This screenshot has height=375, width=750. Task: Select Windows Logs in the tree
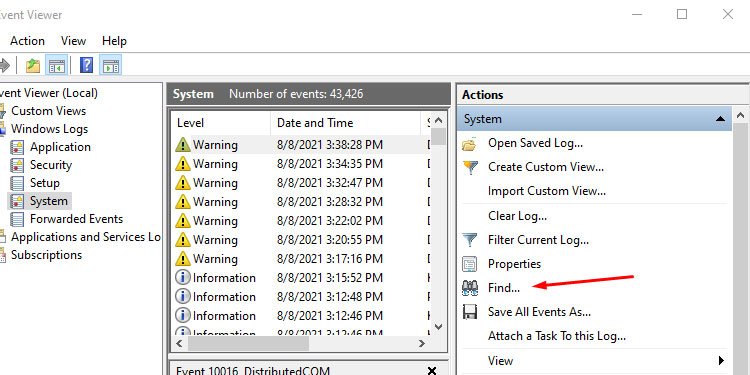pos(49,129)
